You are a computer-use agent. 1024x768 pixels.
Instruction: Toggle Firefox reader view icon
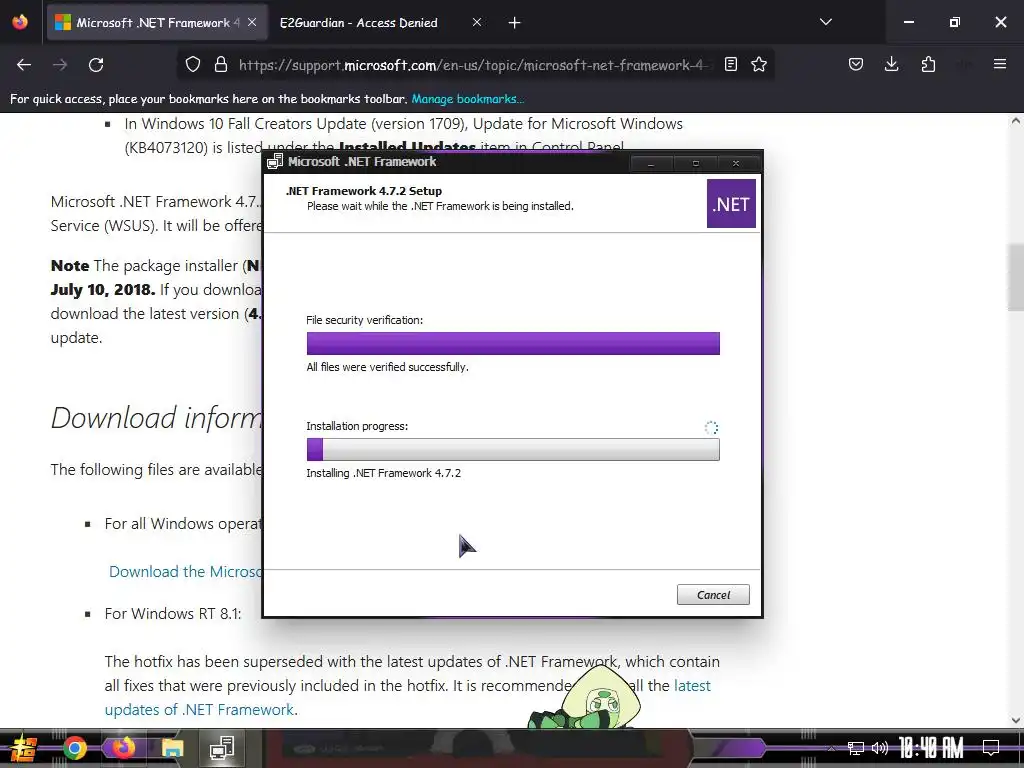pos(731,65)
